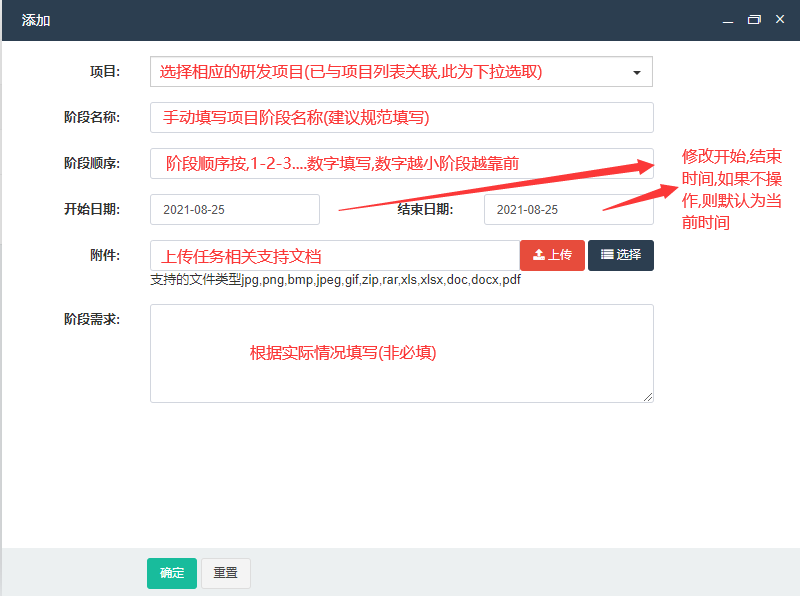Click the 开始日期 label
800x596 pixels.
(x=92, y=209)
